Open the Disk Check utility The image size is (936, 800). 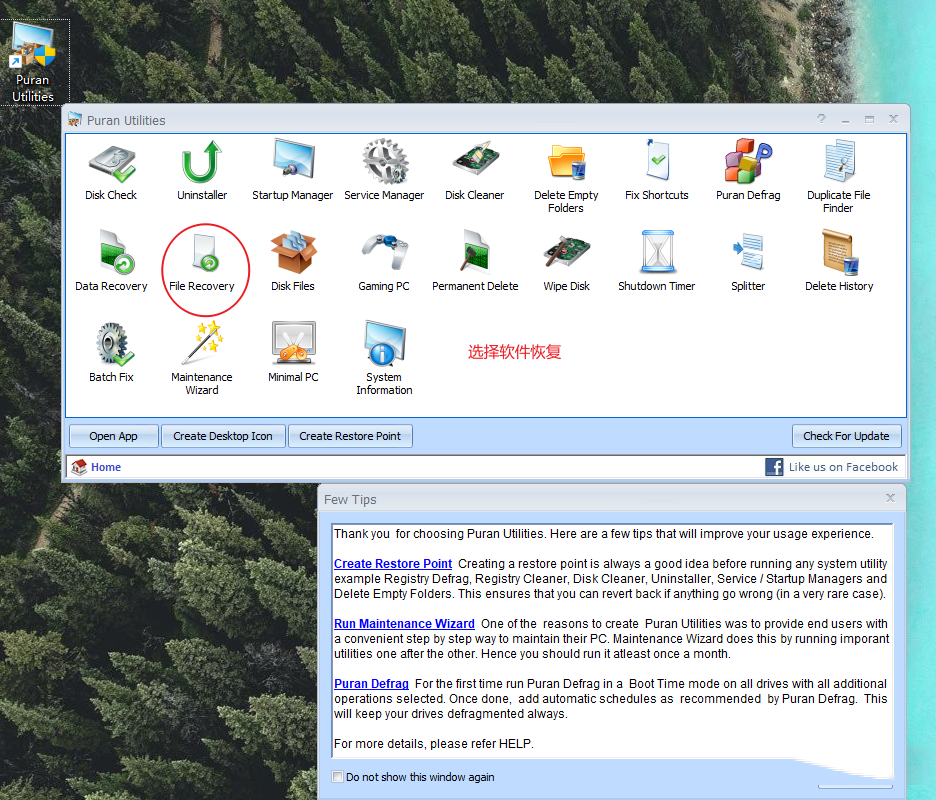click(x=111, y=170)
